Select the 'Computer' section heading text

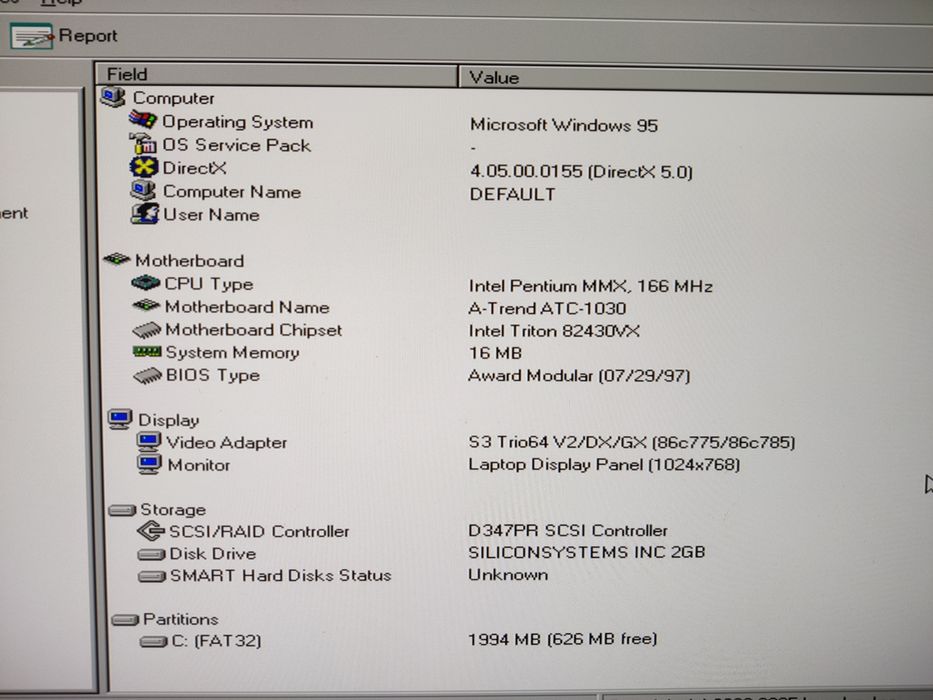(x=173, y=98)
